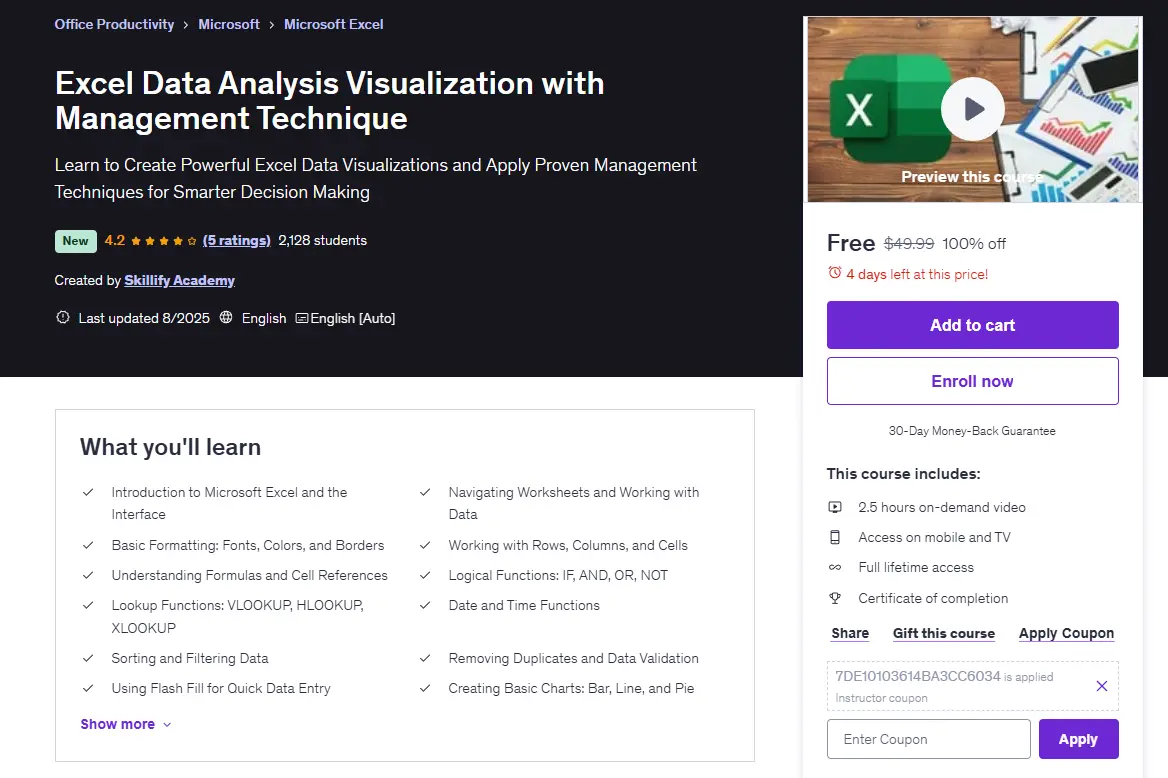Click 'Last updated 8/2025' text
This screenshot has width=1168, height=778.
tap(144, 318)
